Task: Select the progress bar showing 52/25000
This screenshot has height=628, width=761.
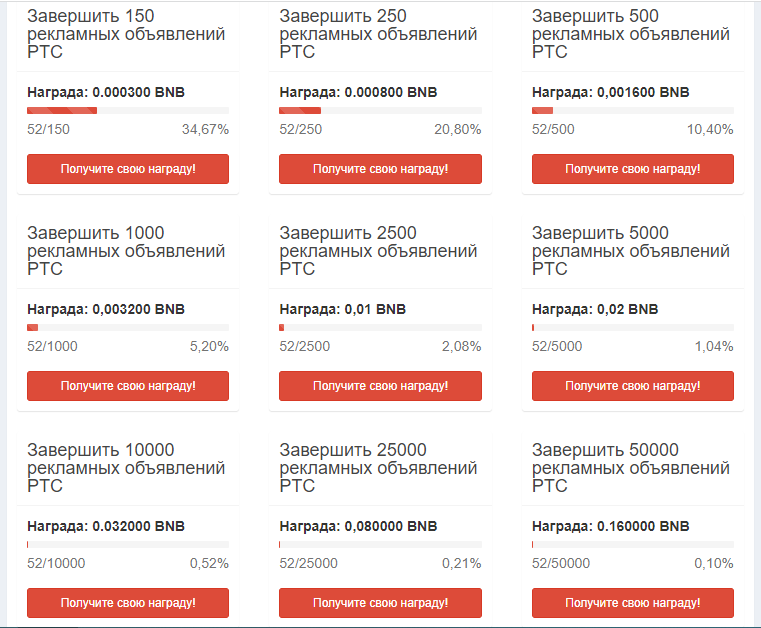Action: [x=380, y=544]
